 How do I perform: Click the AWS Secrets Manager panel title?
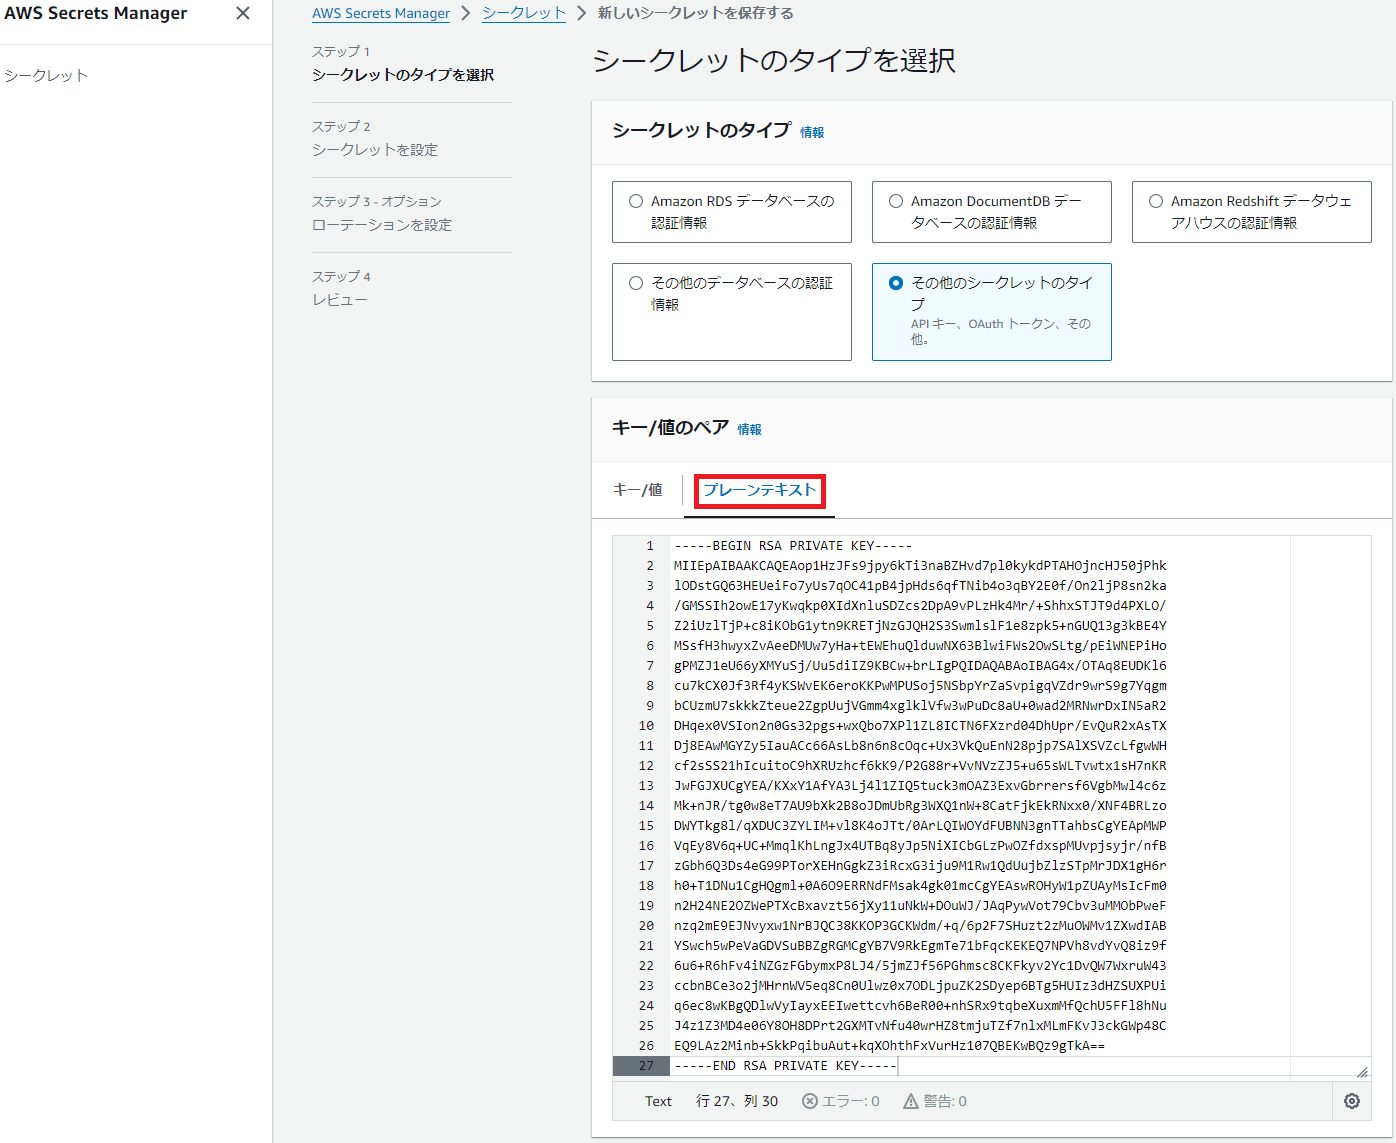tap(96, 13)
